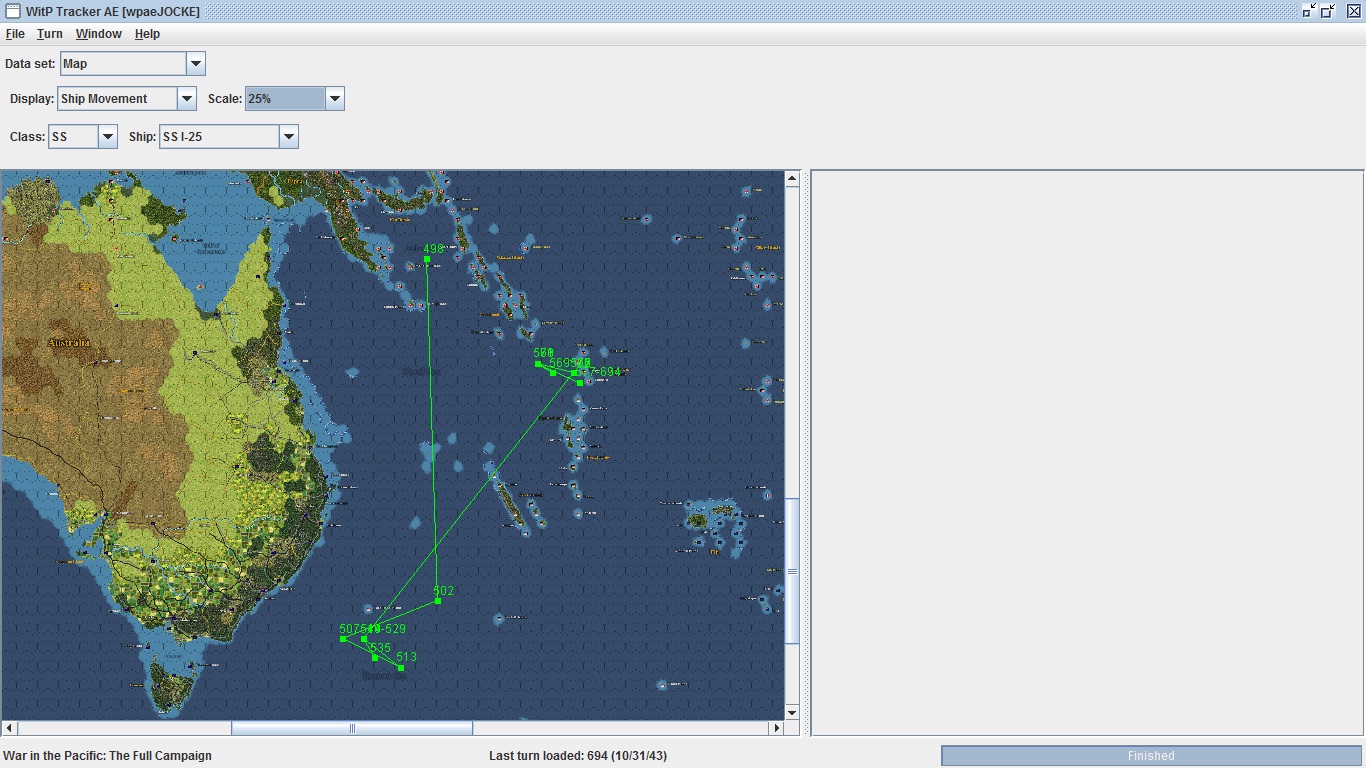Open the File menu
The height and width of the screenshot is (768, 1366).
coord(15,34)
